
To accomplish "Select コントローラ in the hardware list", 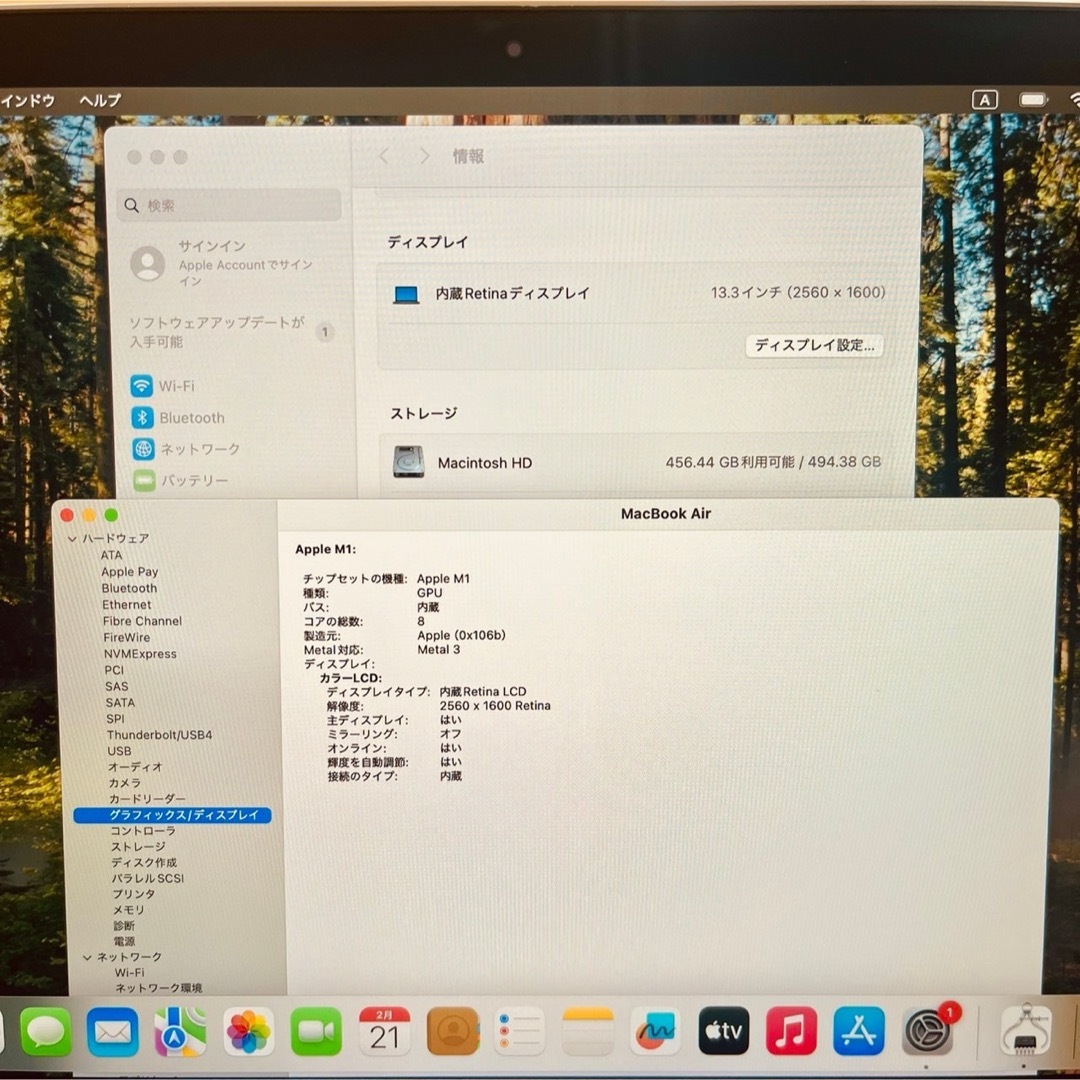I will tap(143, 831).
